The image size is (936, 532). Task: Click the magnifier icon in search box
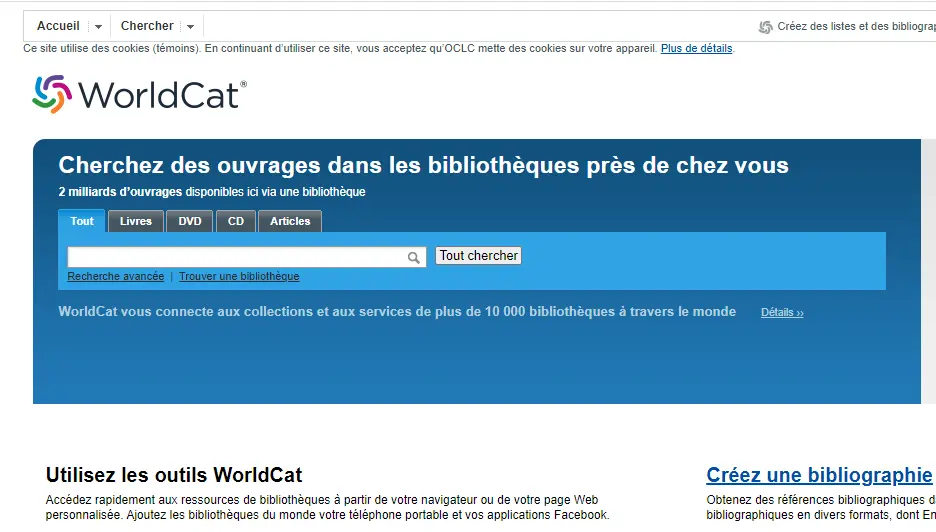tap(414, 258)
